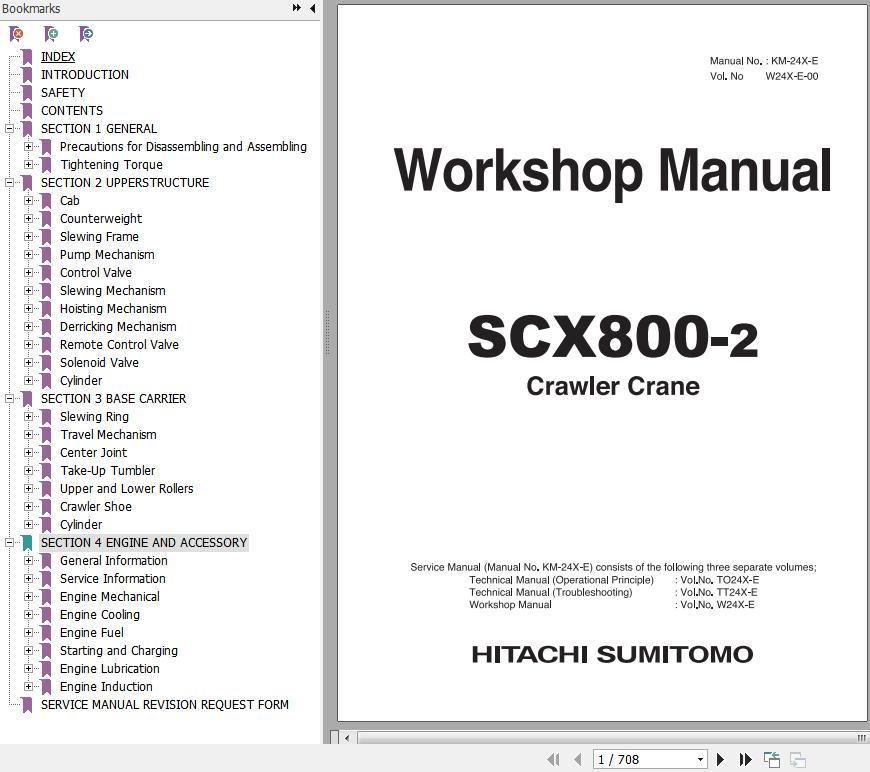Image resolution: width=870 pixels, height=772 pixels.
Task: Click the left arrow of the horizontal scrollbar
Action: 347,738
